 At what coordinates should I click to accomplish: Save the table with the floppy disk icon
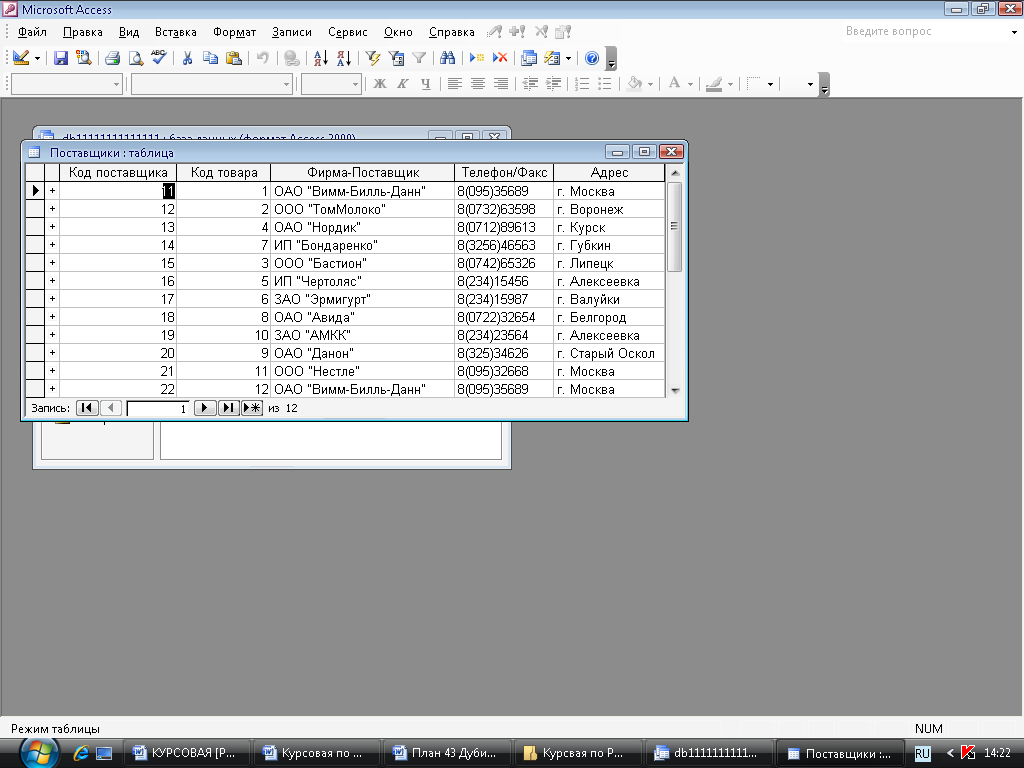click(x=61, y=58)
